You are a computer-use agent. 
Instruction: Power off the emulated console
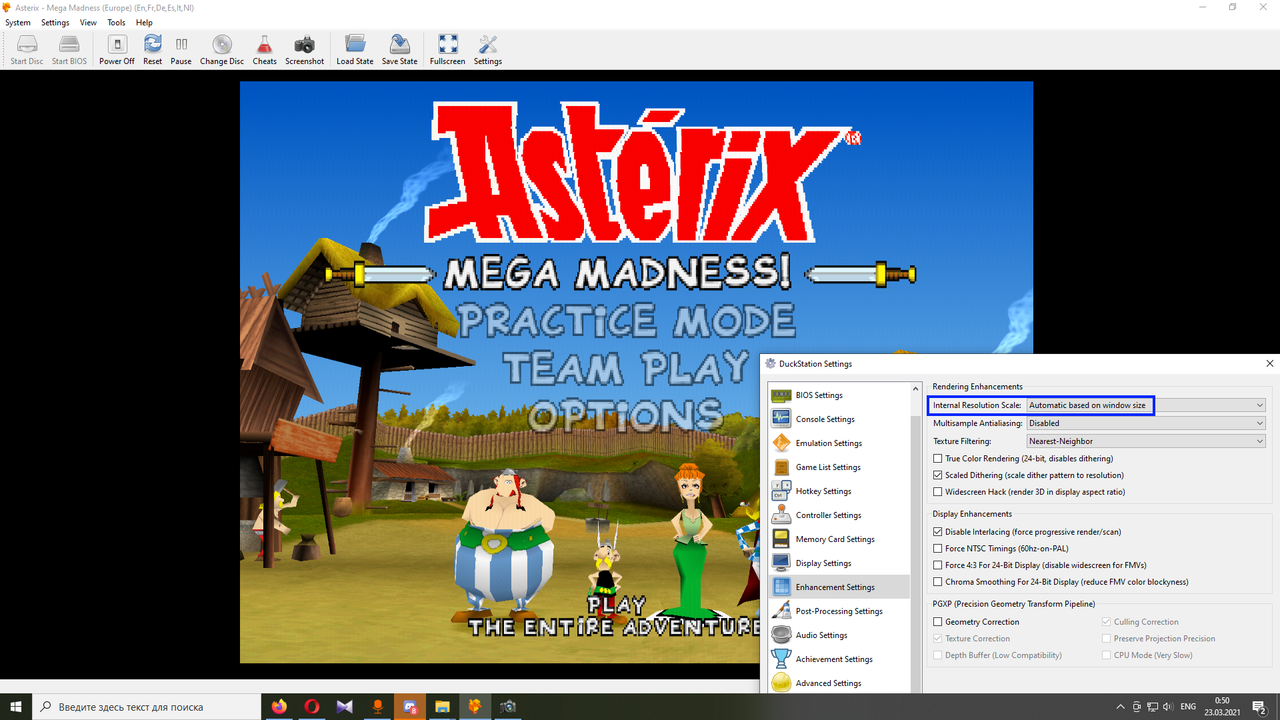pyautogui.click(x=117, y=49)
